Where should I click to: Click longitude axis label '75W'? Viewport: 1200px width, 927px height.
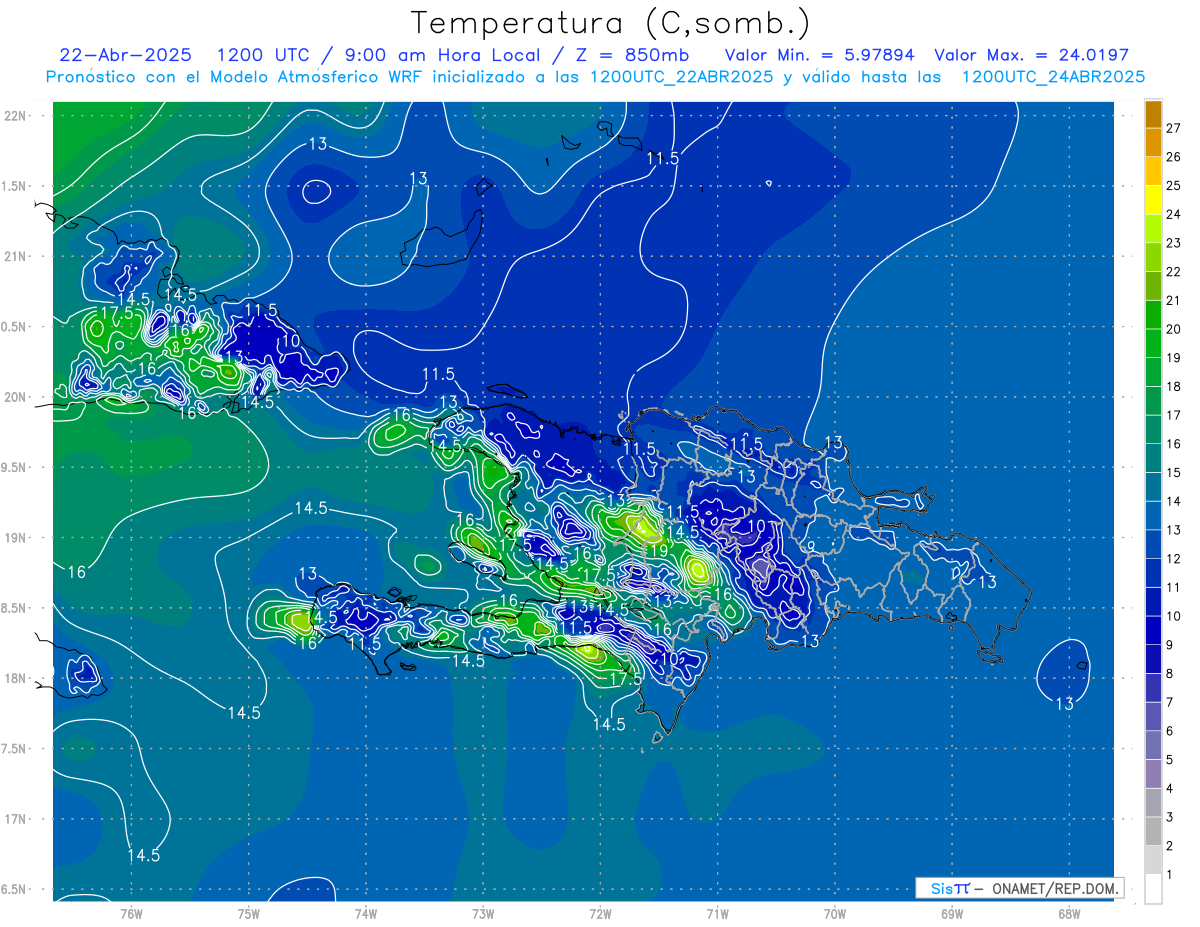point(249,914)
